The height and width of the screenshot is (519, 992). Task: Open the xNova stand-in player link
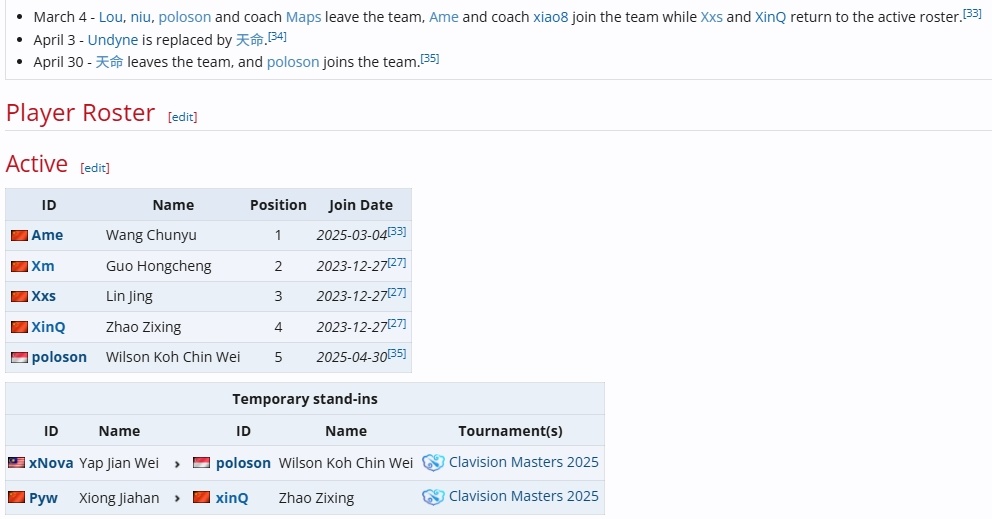click(51, 463)
